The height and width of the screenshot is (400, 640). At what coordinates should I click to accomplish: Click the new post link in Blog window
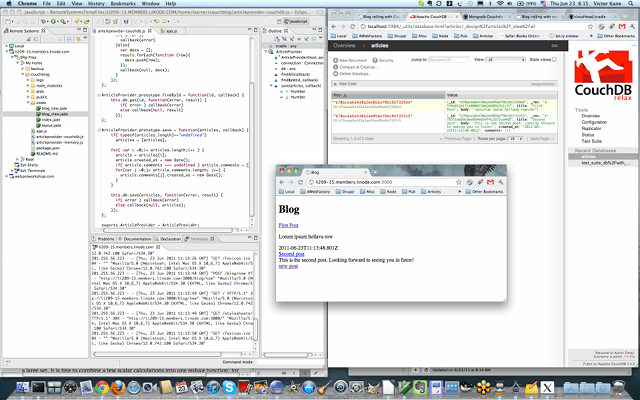[x=288, y=266]
